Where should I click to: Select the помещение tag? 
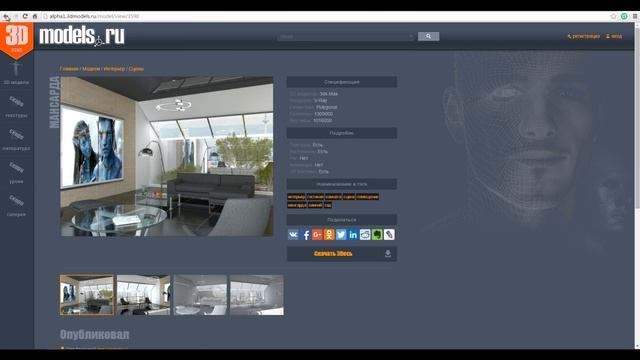pyautogui.click(x=367, y=197)
